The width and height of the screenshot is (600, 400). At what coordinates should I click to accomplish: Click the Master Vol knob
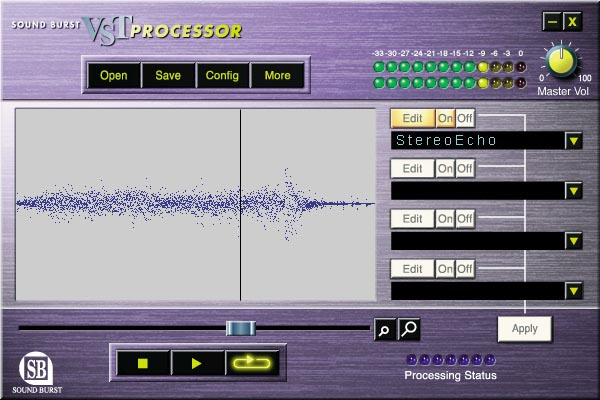click(x=561, y=61)
